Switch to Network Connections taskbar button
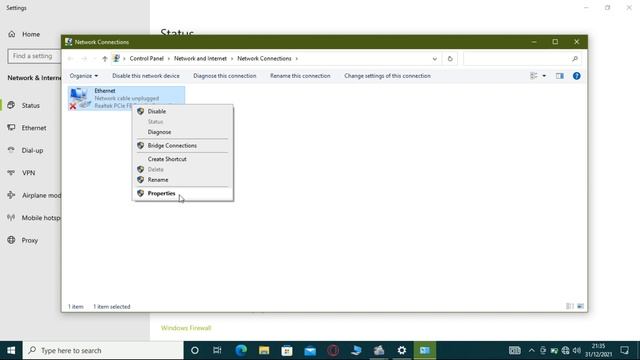Screen dimensions: 640x360 pyautogui.click(x=425, y=350)
